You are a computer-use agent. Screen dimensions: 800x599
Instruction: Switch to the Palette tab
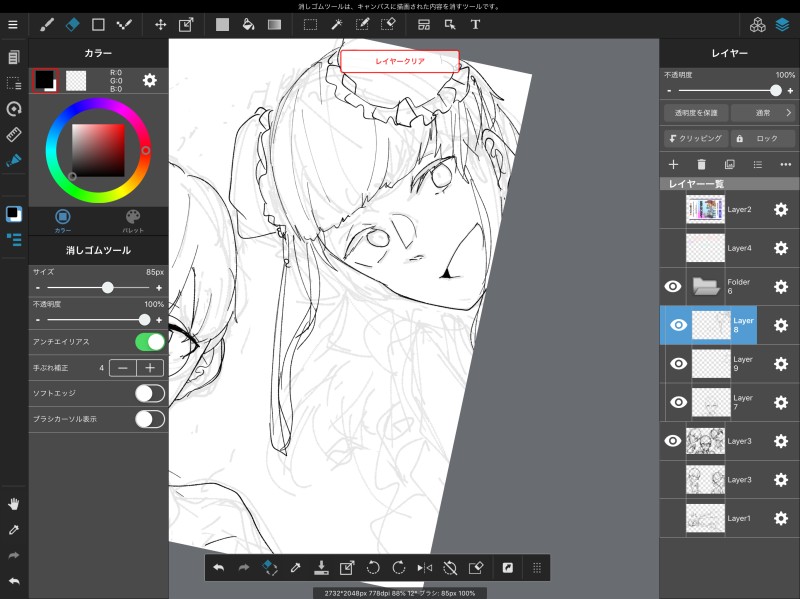pos(133,220)
